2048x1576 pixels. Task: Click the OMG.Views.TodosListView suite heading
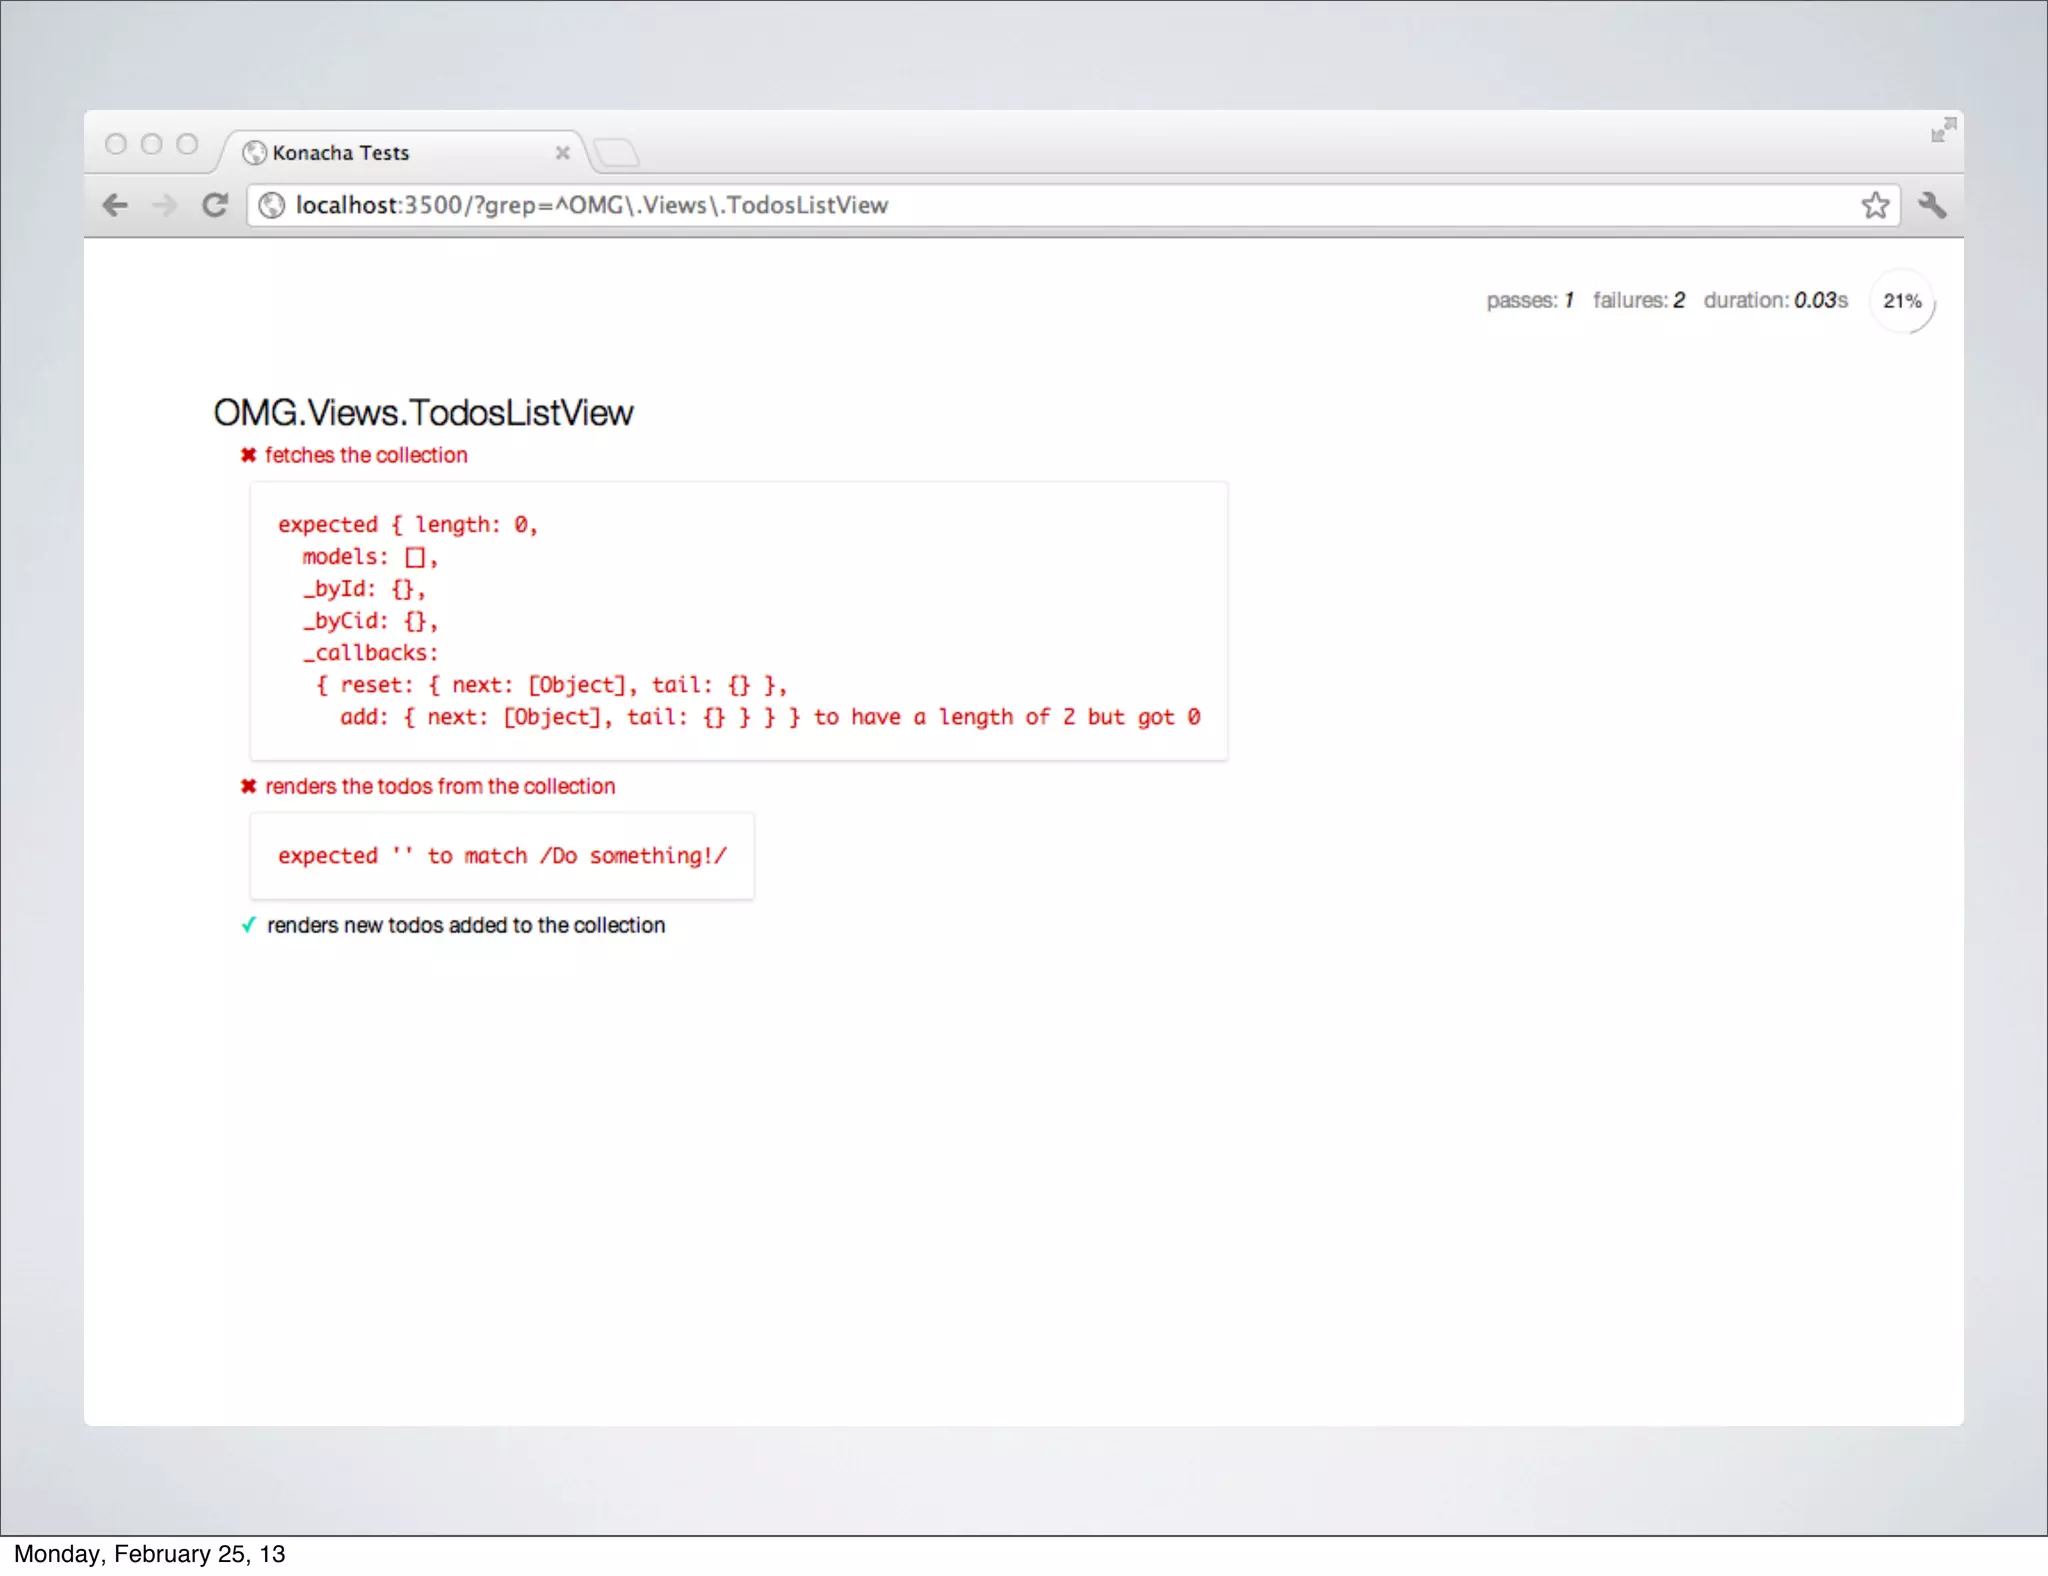click(423, 413)
